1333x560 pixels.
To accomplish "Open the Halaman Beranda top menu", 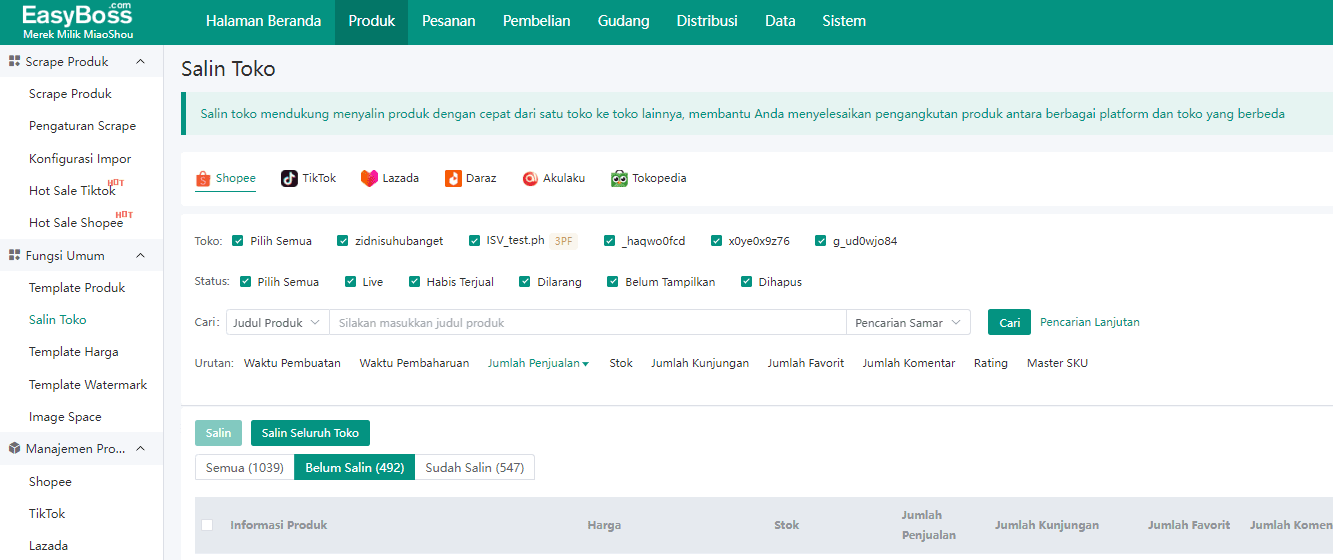I will 263,21.
